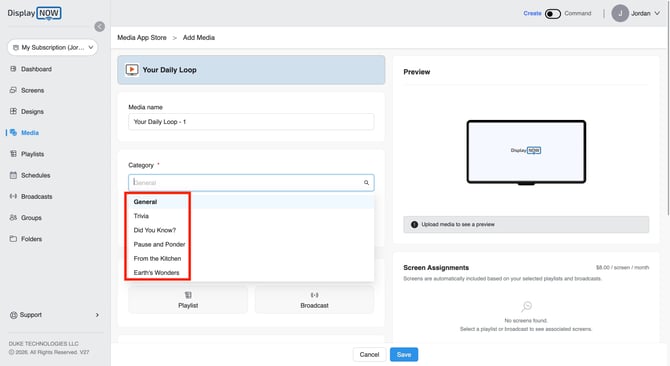The height and width of the screenshot is (366, 670).
Task: Click the Screens icon in the sidebar
Action: pos(13,90)
